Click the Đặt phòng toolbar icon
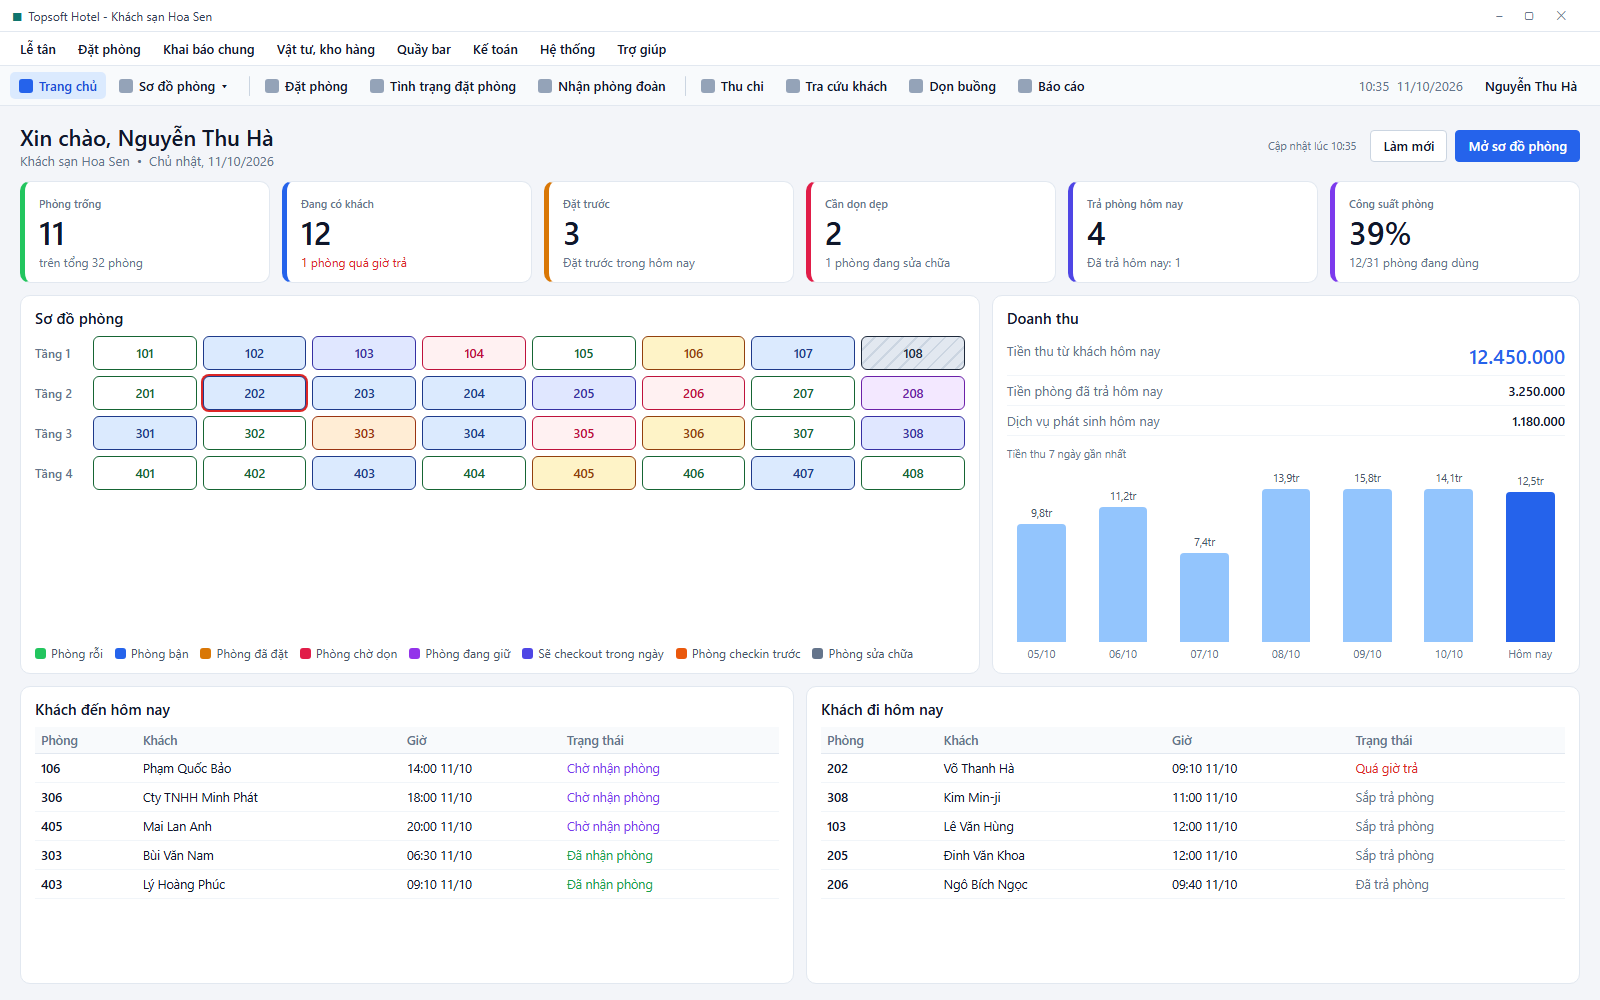Screen dimensions: 1600x1000 (x=272, y=86)
